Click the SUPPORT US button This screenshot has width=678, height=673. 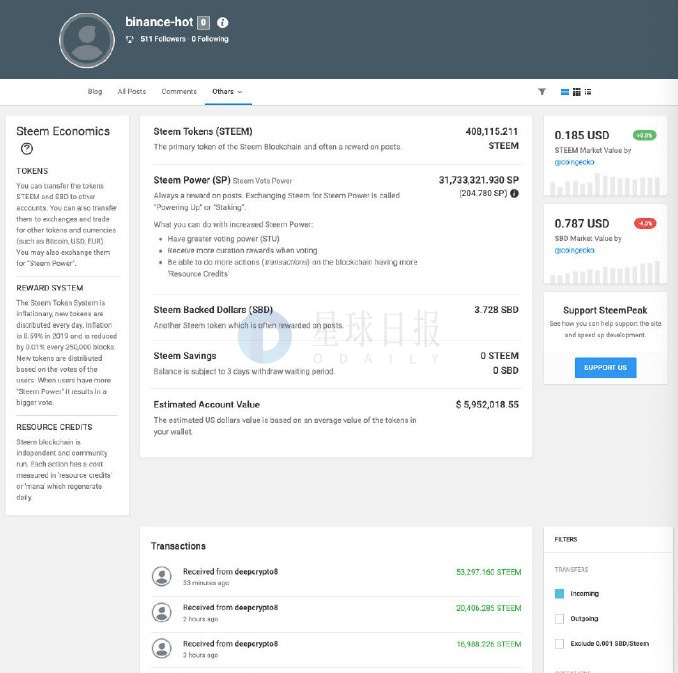[605, 368]
